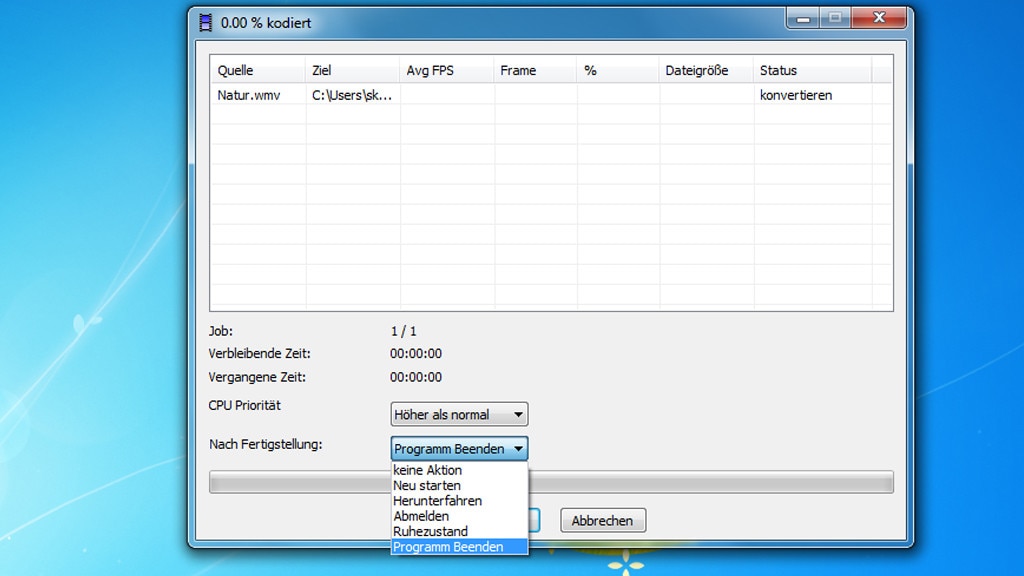Select 'Herunterfahren' in the dropdown list
This screenshot has width=1024, height=576.
459,501
